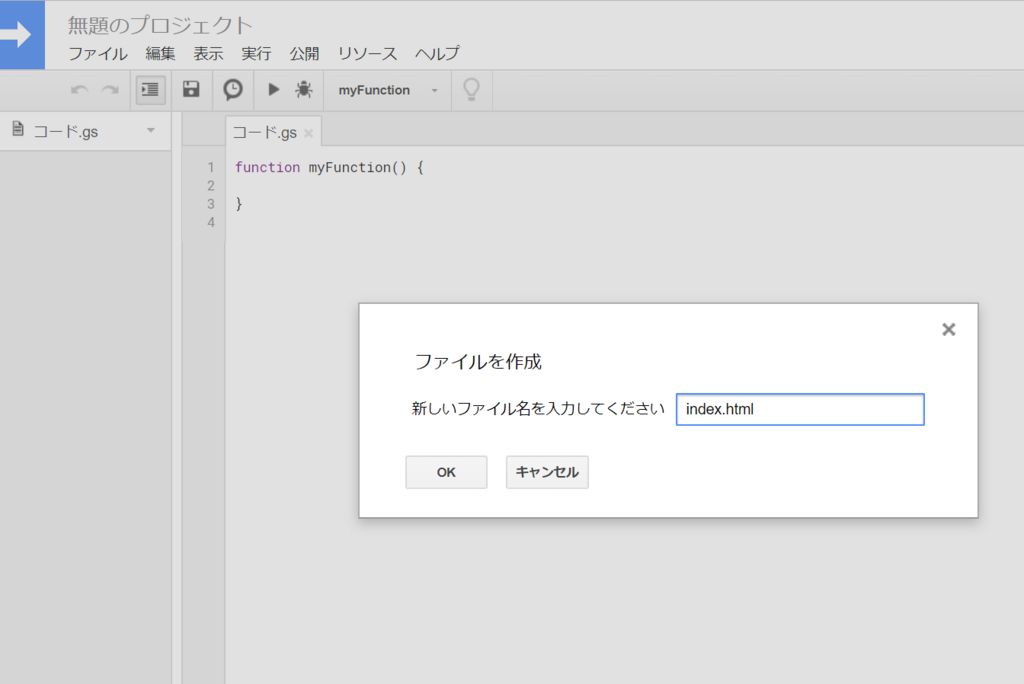Click the project title 無題のプロジェクト
This screenshot has width=1024, height=684.
click(160, 25)
